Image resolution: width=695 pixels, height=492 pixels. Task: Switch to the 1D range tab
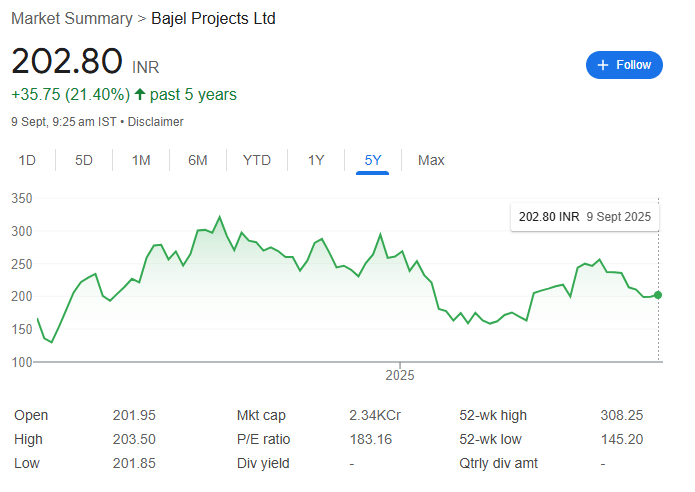pos(27,160)
